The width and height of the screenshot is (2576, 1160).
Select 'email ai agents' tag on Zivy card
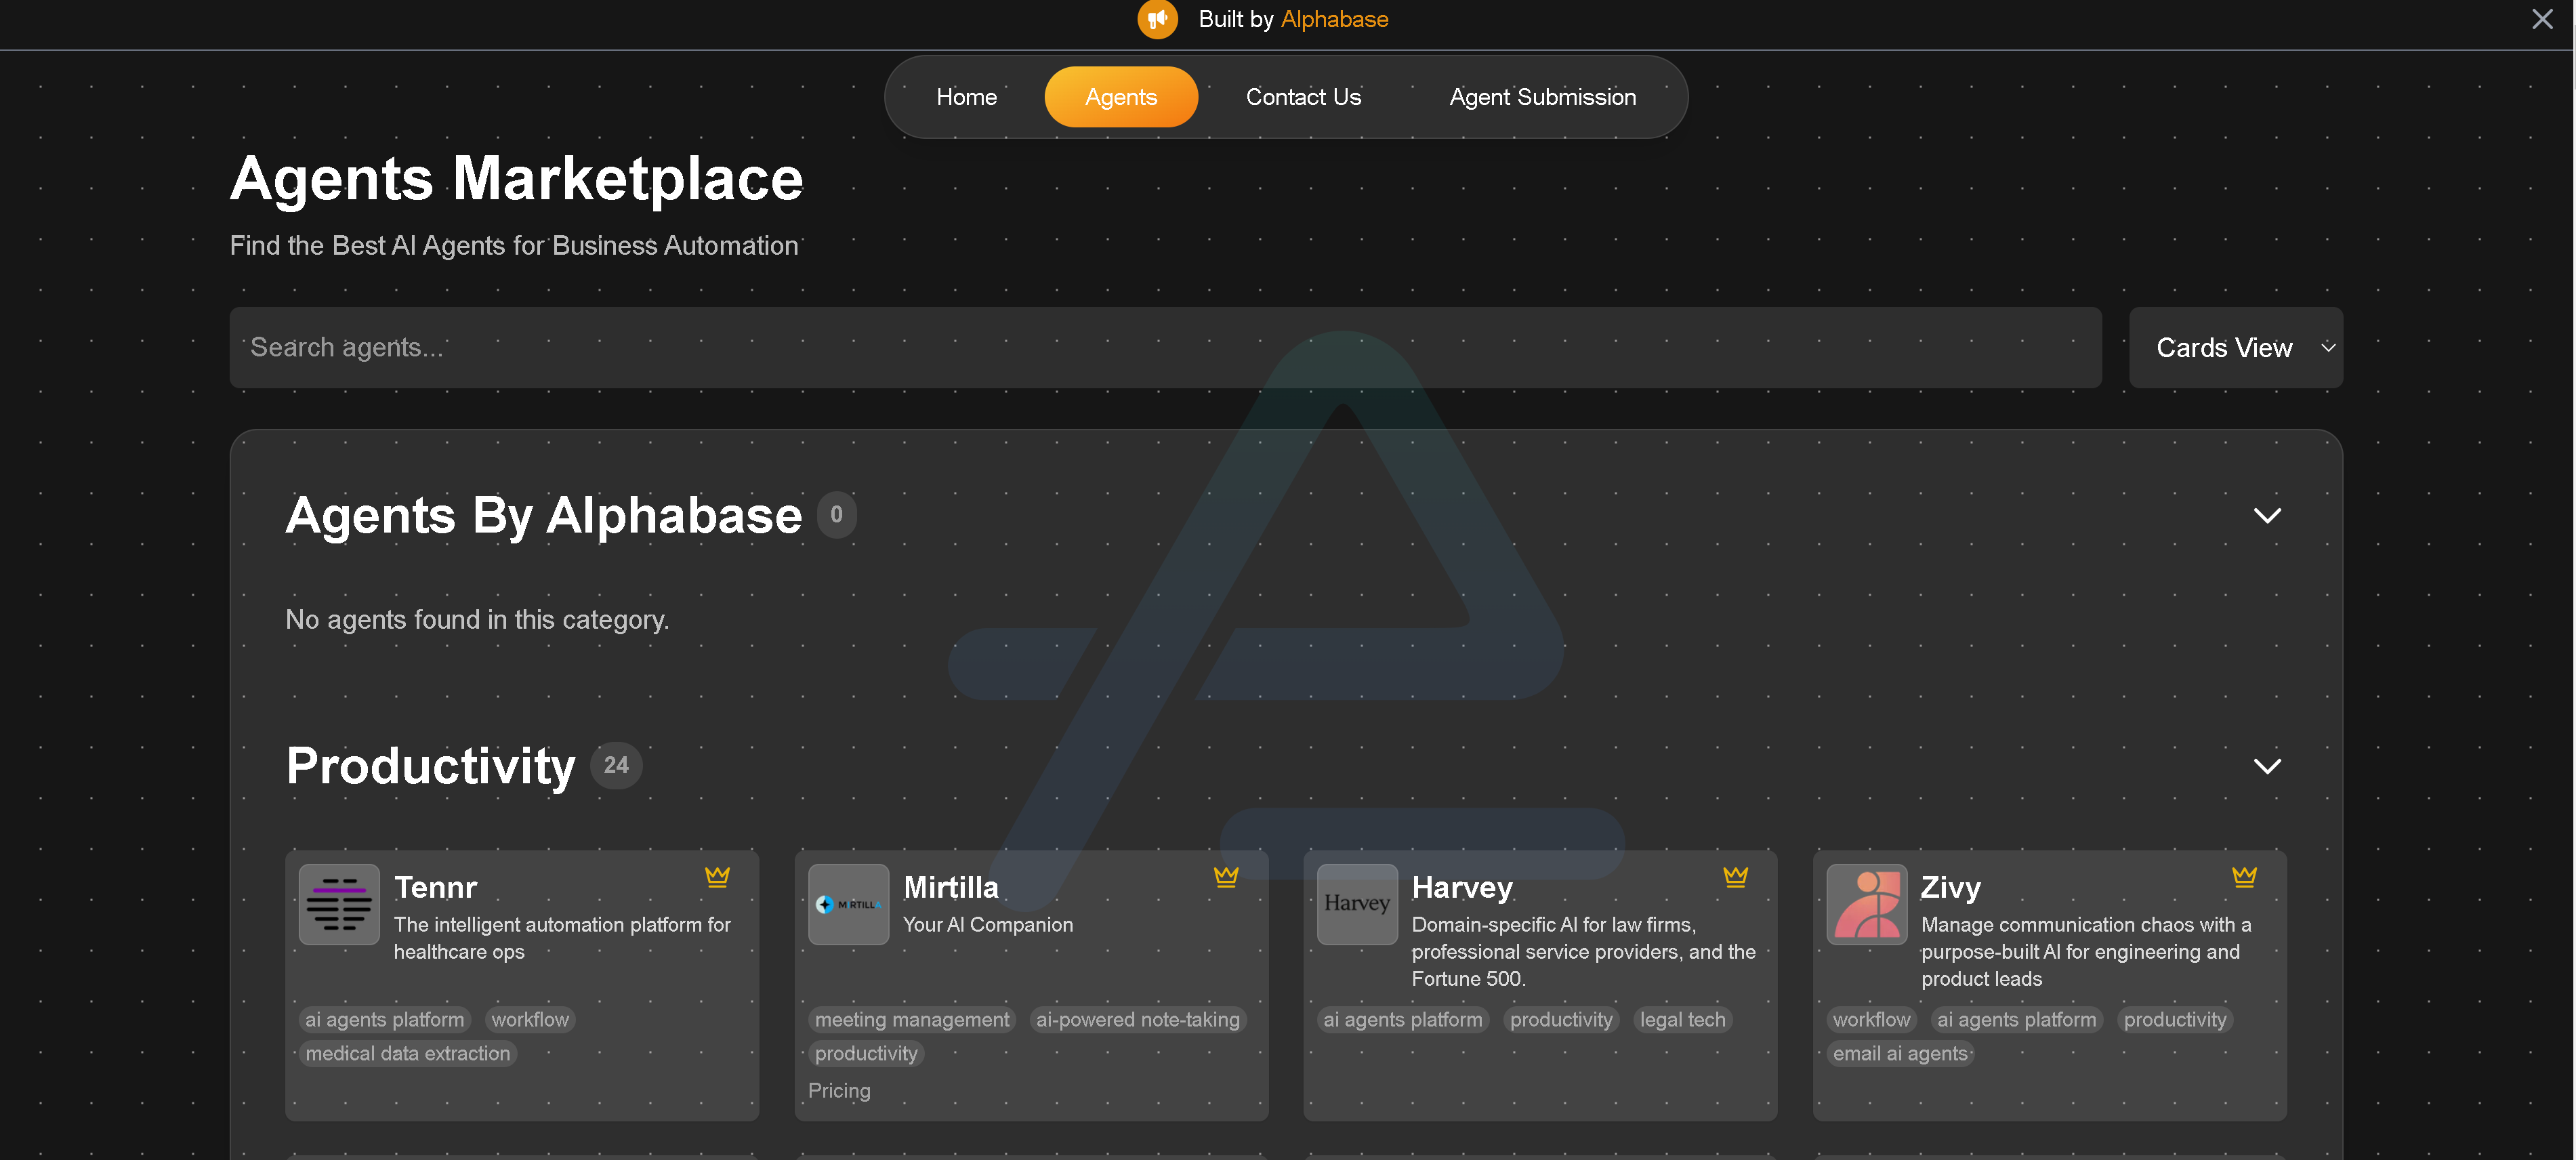click(x=1900, y=1053)
